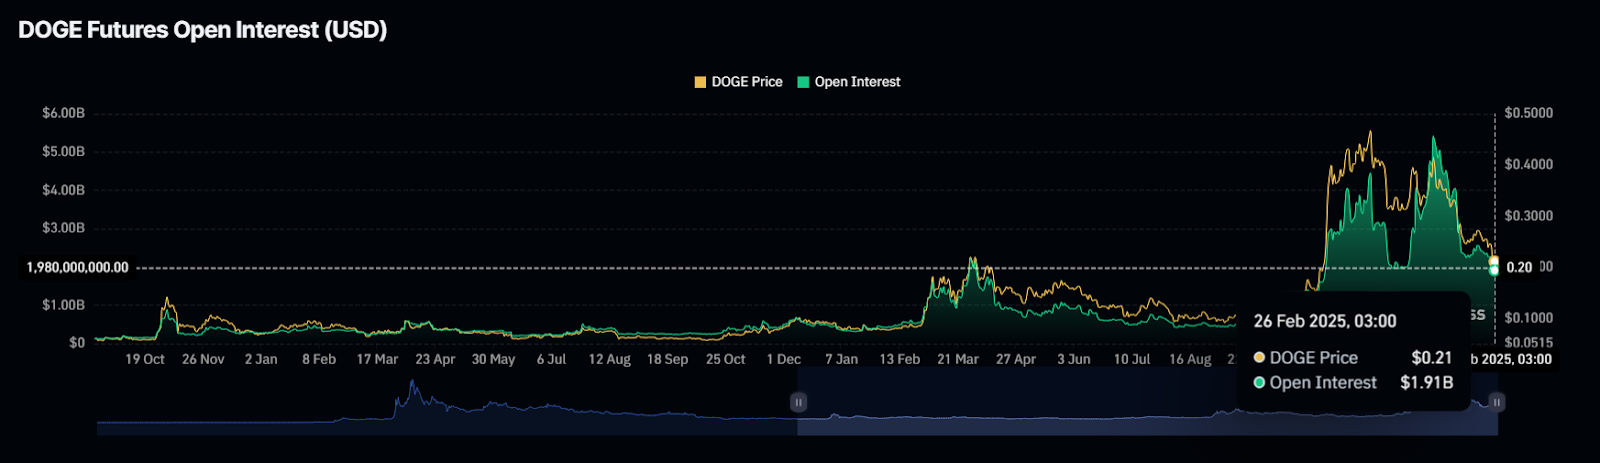Click the $5.00B left axis label
Image resolution: width=1600 pixels, height=463 pixels.
[63, 151]
